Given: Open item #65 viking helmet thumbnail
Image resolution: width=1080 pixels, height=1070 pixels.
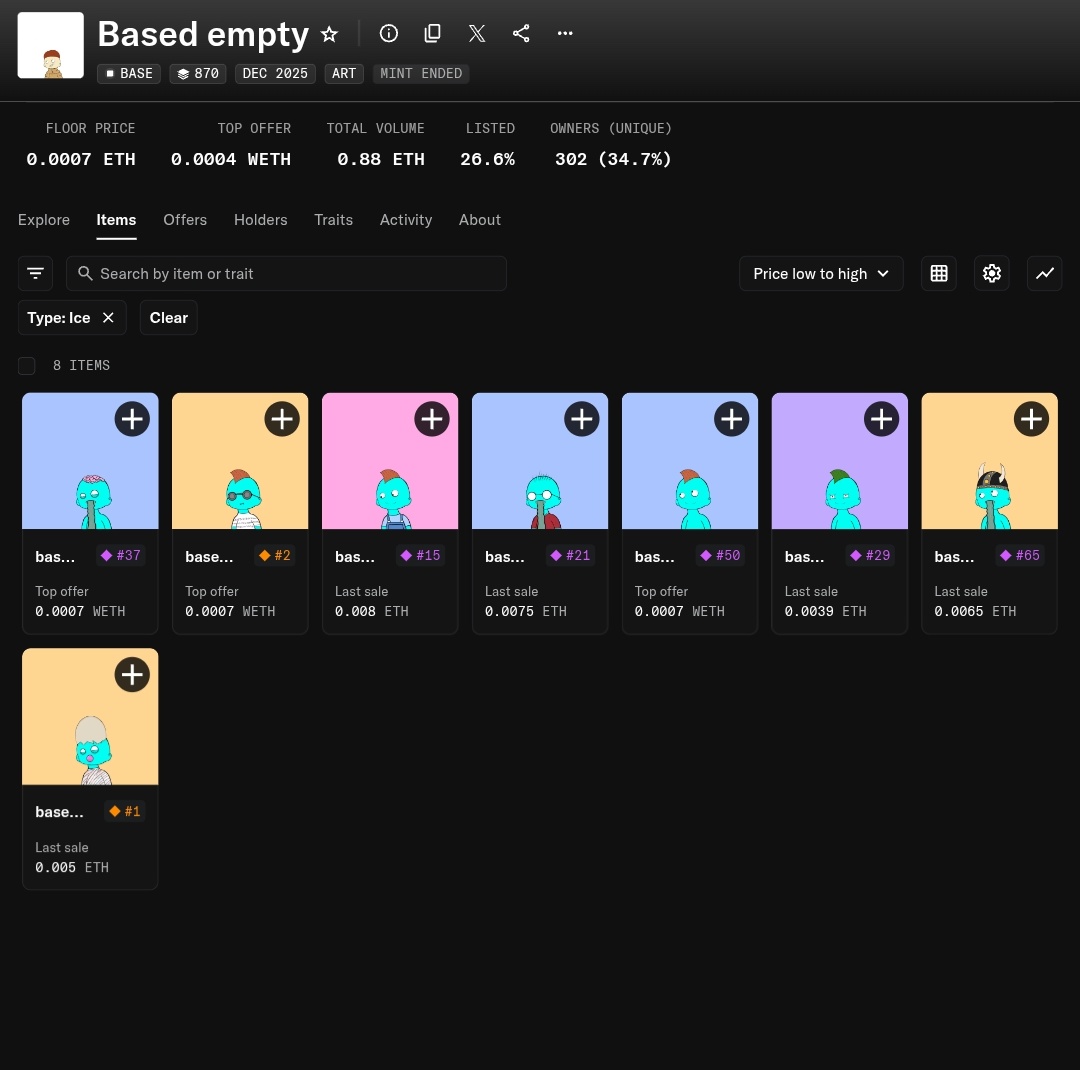Looking at the screenshot, I should (x=990, y=461).
